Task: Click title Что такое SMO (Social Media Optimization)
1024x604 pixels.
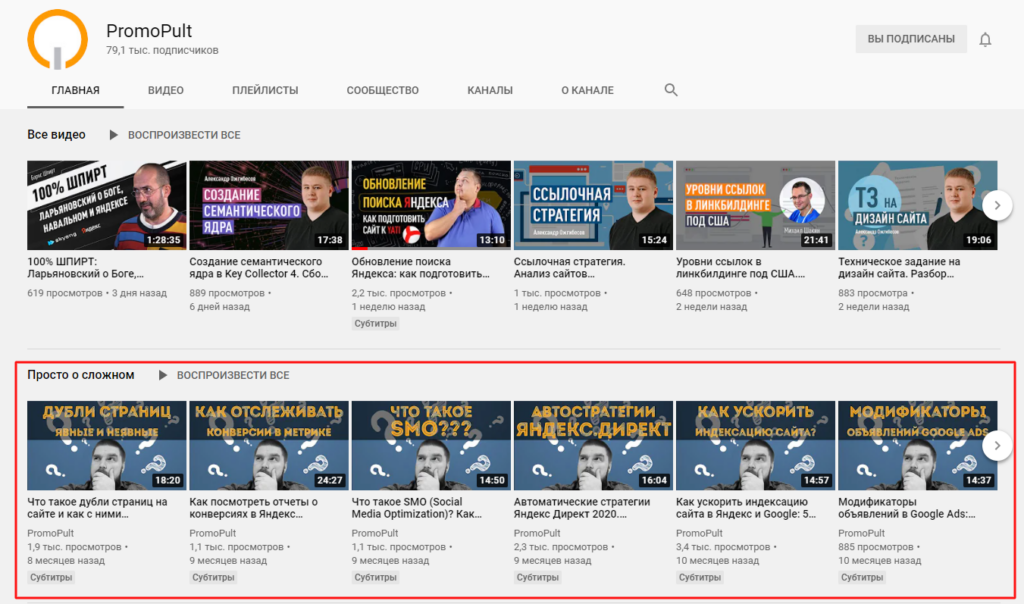Action: (417, 508)
